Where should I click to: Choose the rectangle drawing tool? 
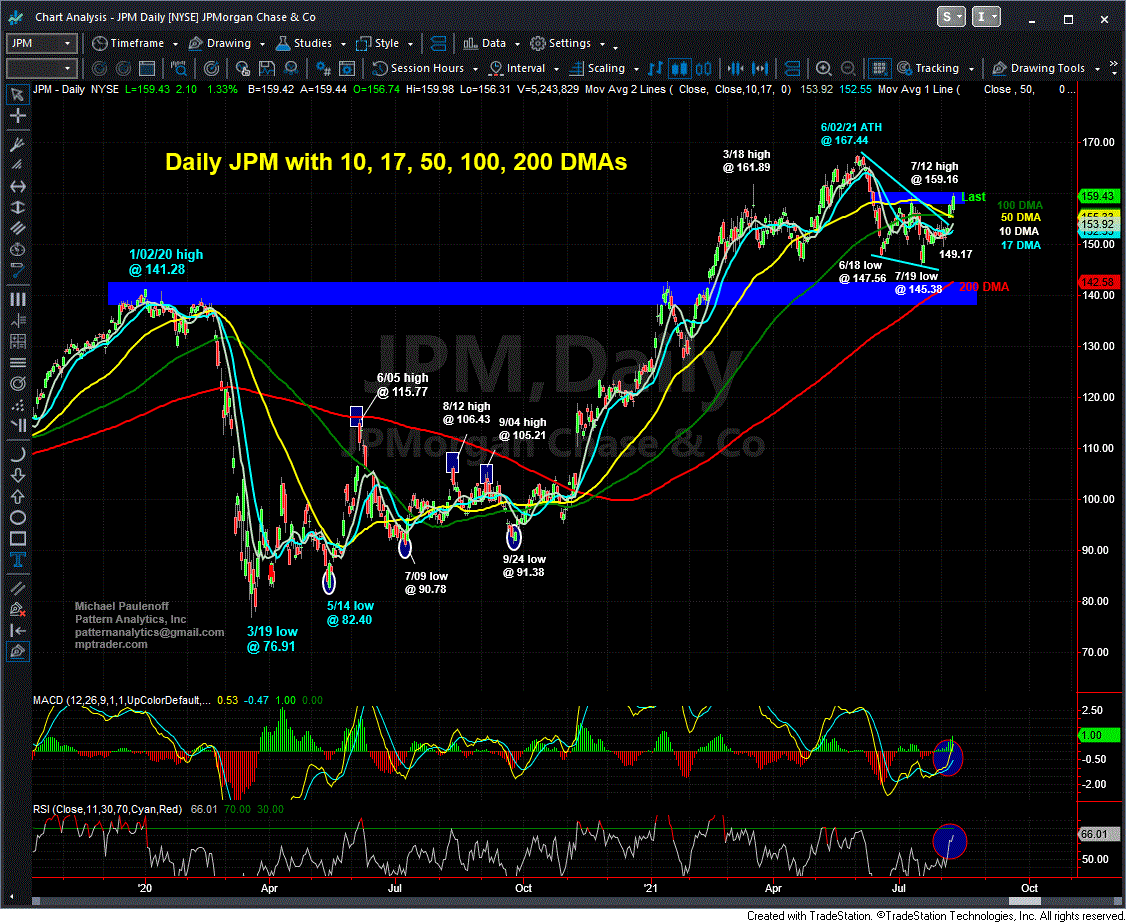pos(17,539)
